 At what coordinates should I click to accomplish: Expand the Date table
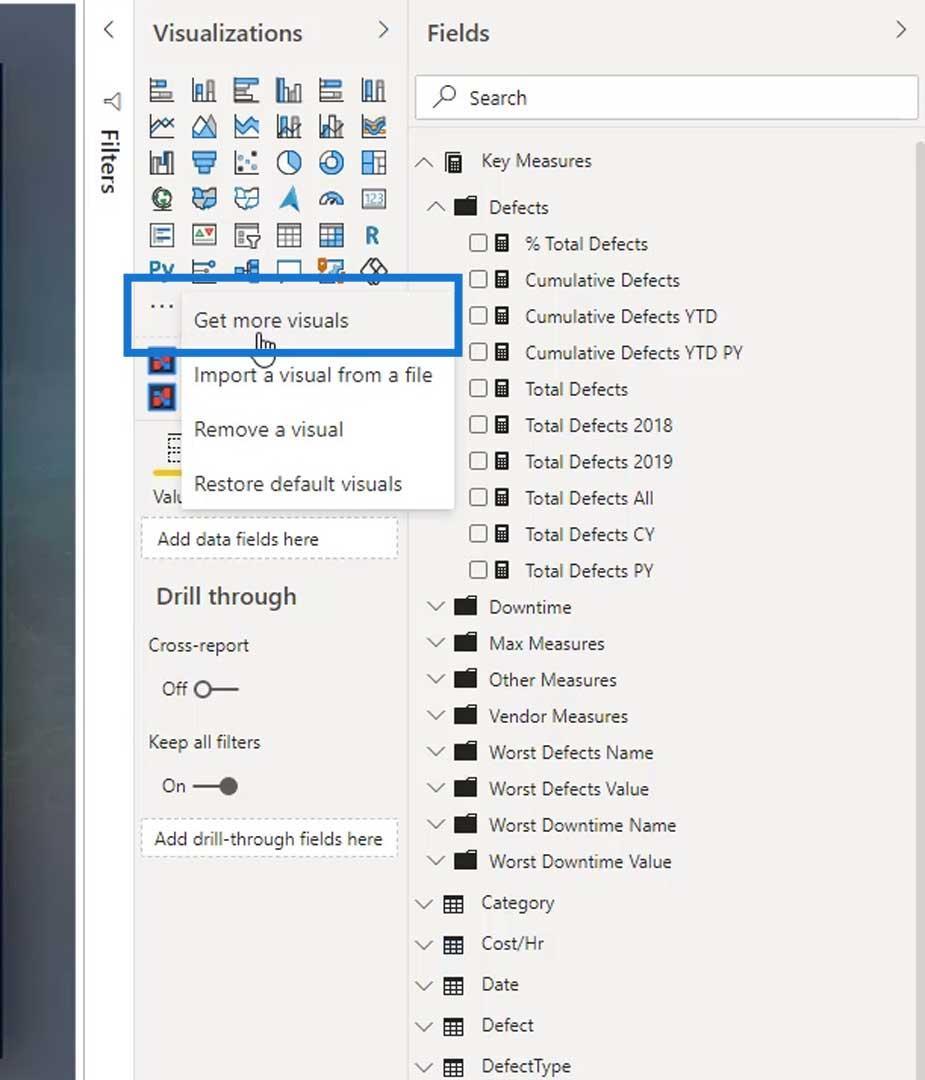tap(424, 986)
